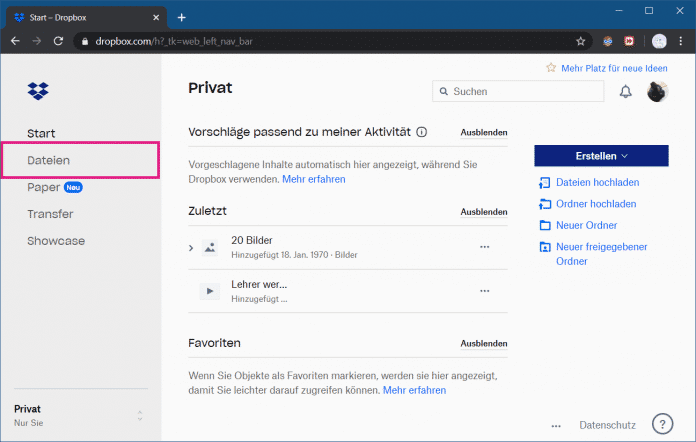The width and height of the screenshot is (696, 442).
Task: Click the Dropbox logo in the sidebar
Action: [38, 91]
